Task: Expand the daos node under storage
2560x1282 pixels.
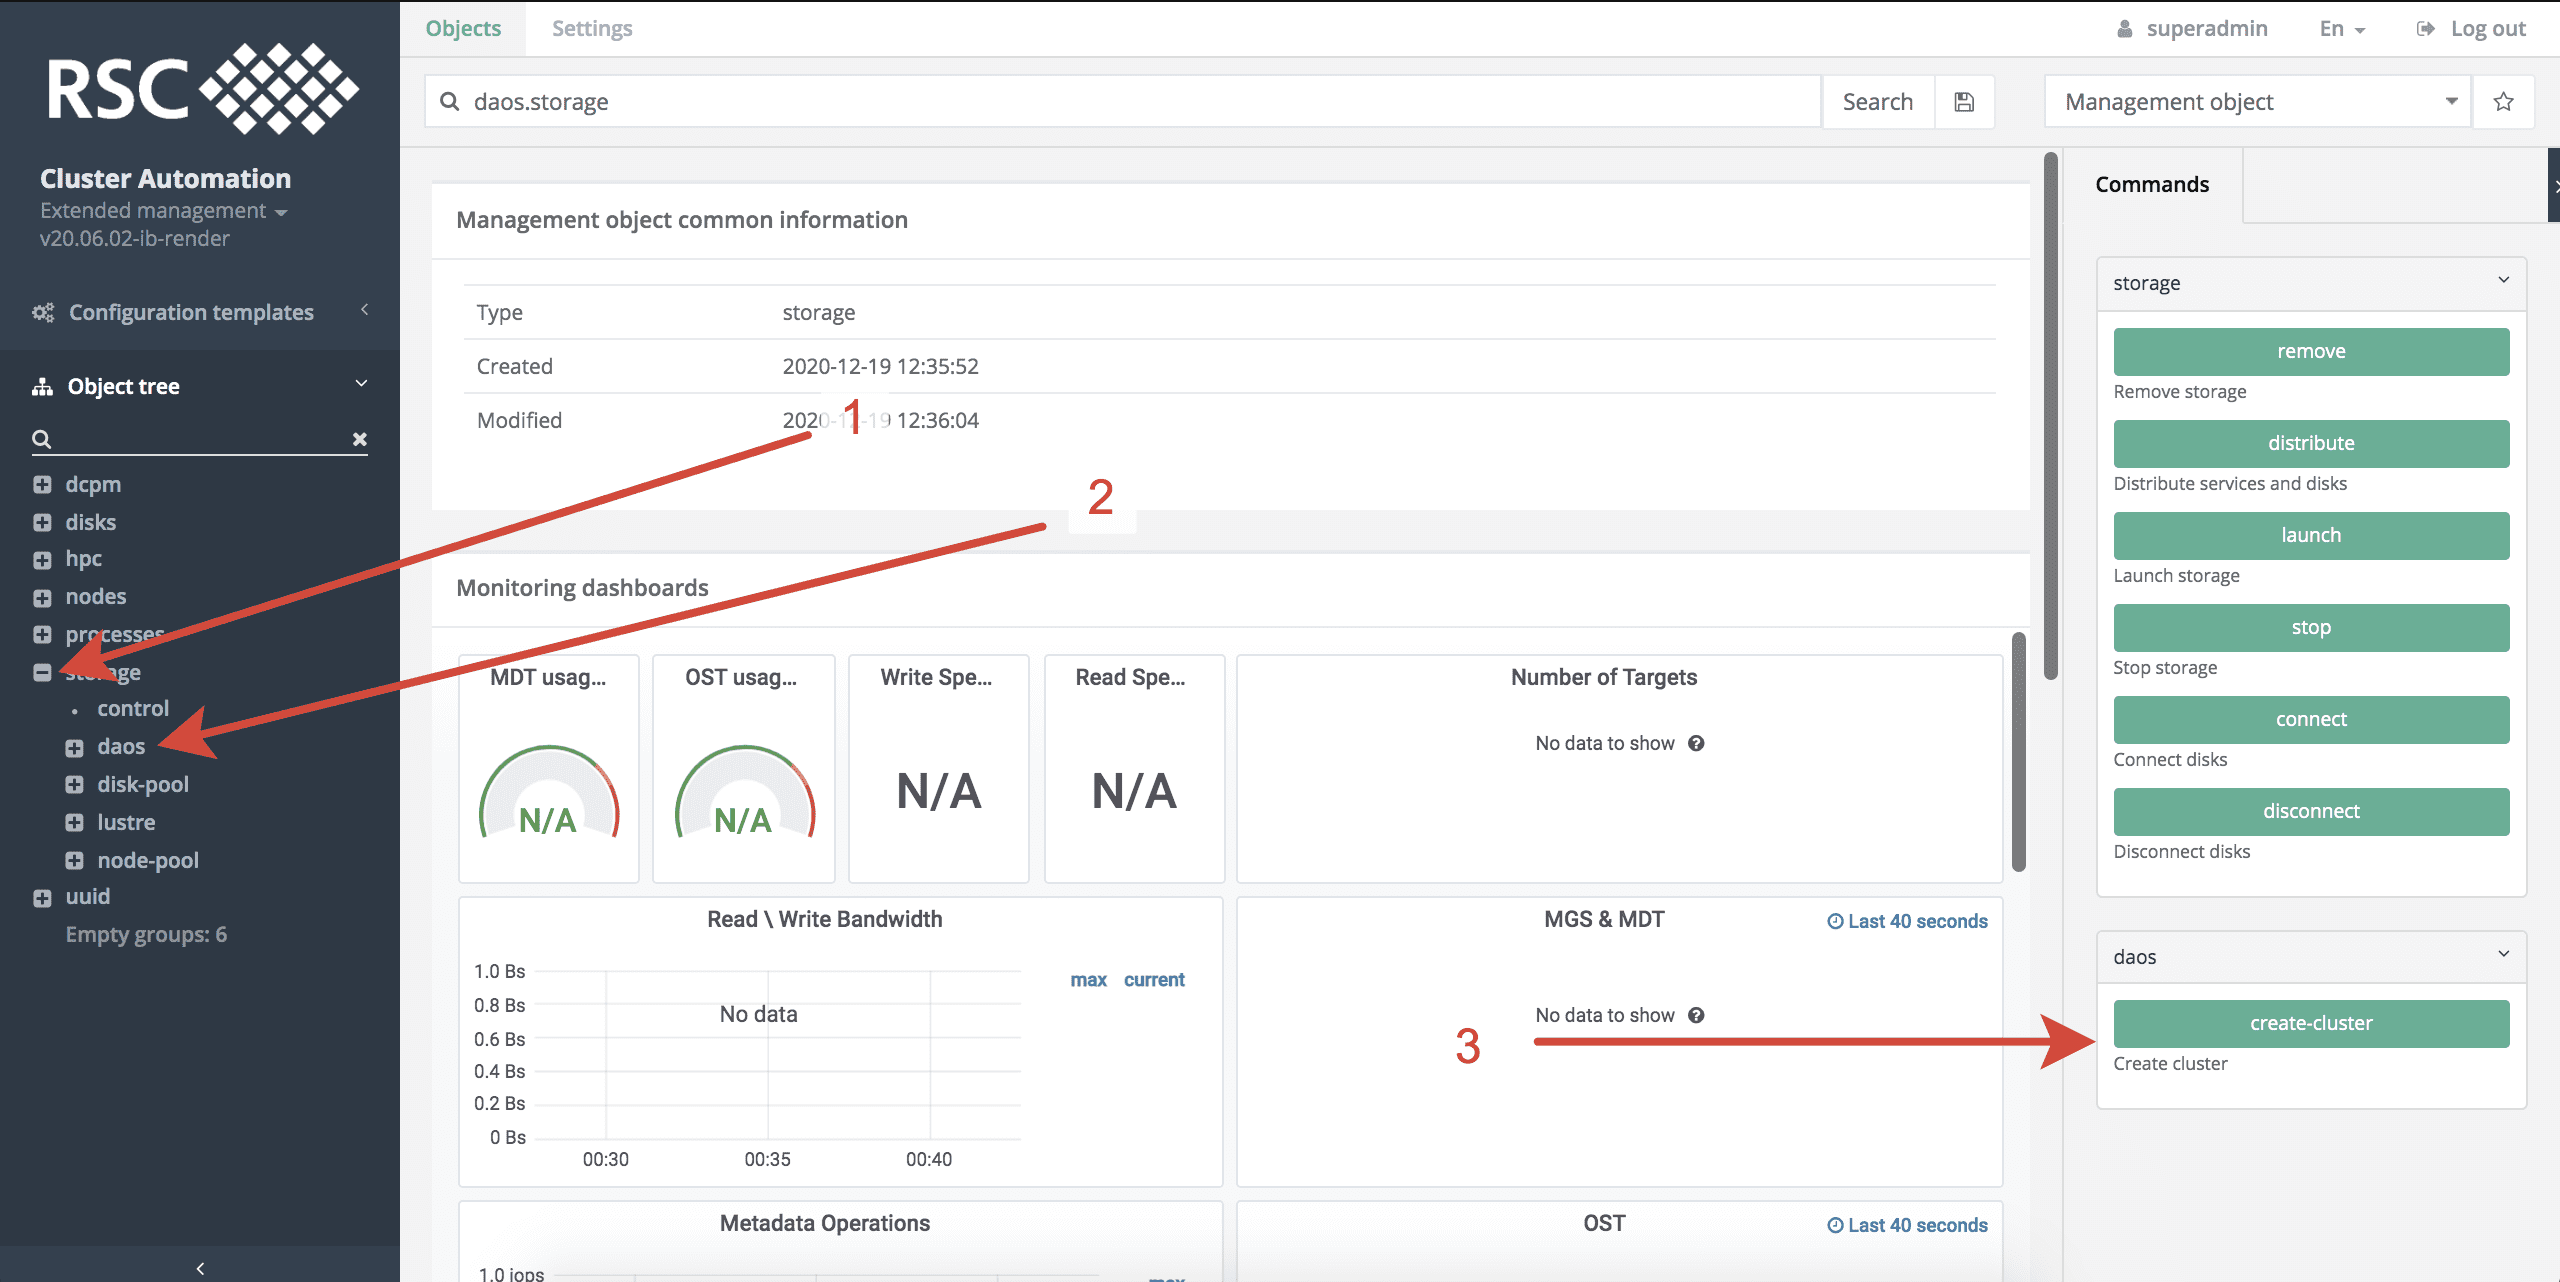Action: (x=74, y=746)
